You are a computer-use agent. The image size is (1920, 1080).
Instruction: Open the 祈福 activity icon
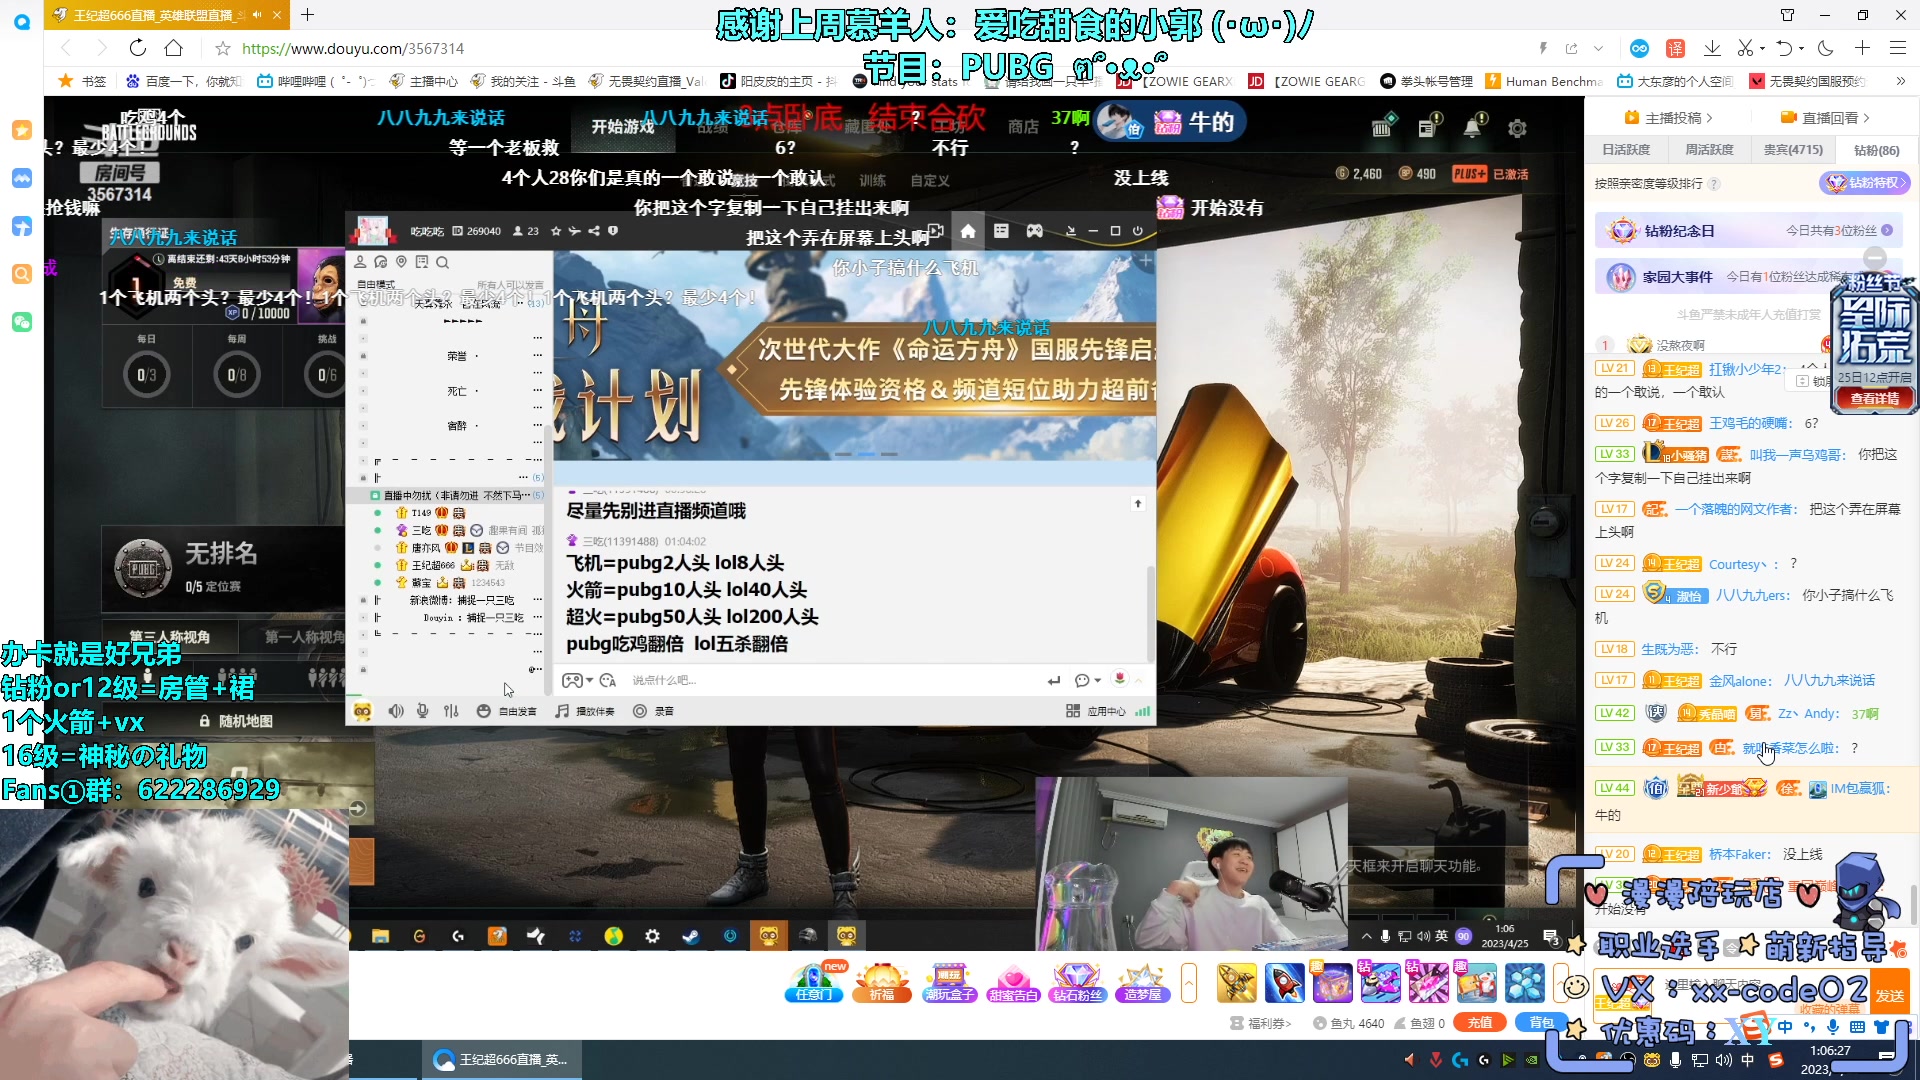tap(882, 982)
